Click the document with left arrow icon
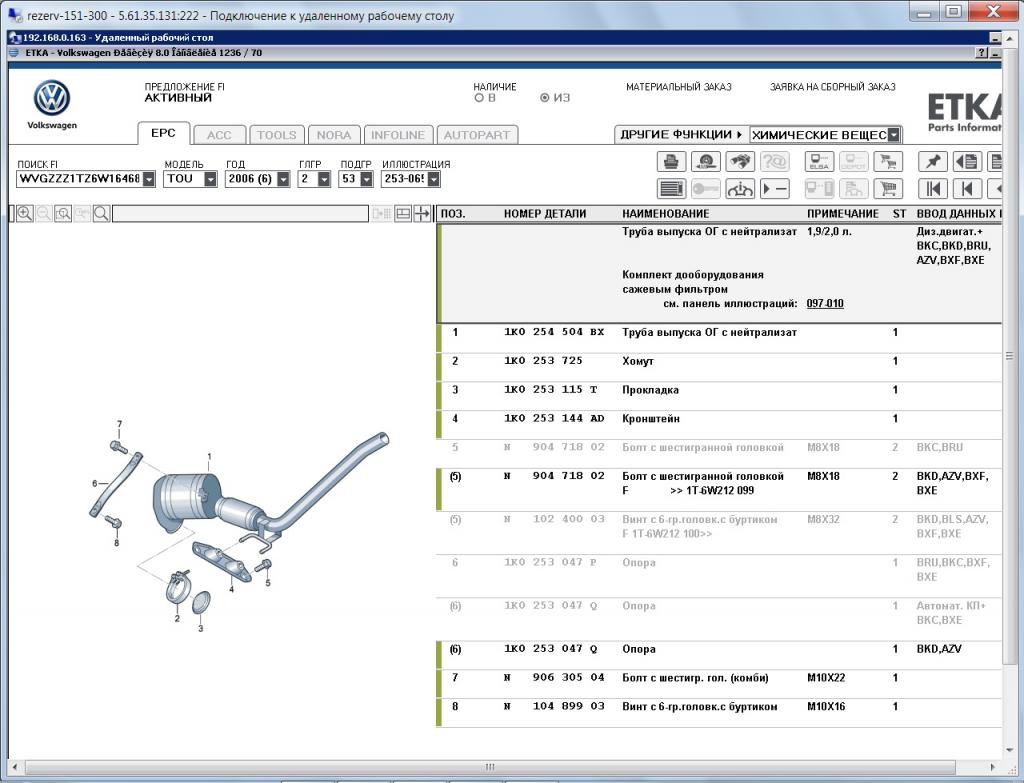 pyautogui.click(x=967, y=161)
